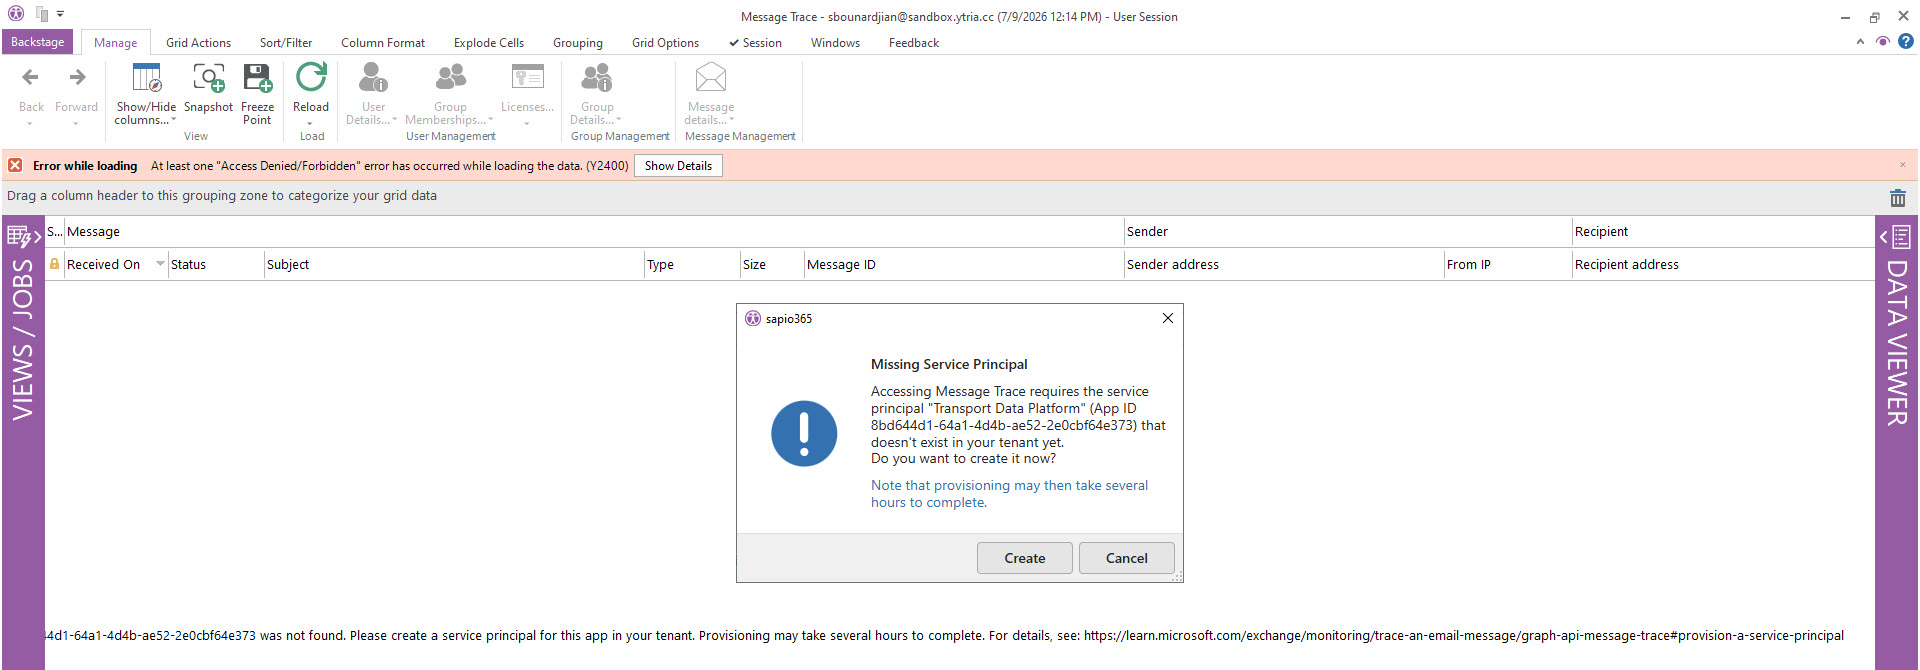This screenshot has width=1920, height=670.
Task: Go Back using the arrow icon
Action: point(31,78)
